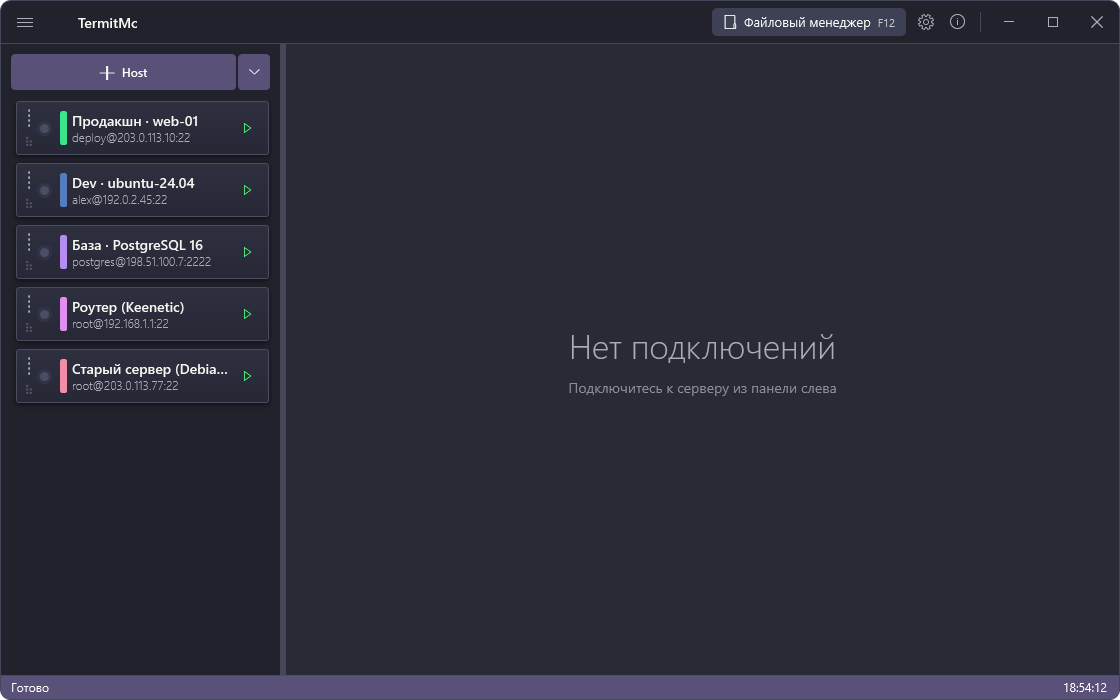Click the status circle on База · PostgreSQL 16
The image size is (1120, 700).
(44, 252)
